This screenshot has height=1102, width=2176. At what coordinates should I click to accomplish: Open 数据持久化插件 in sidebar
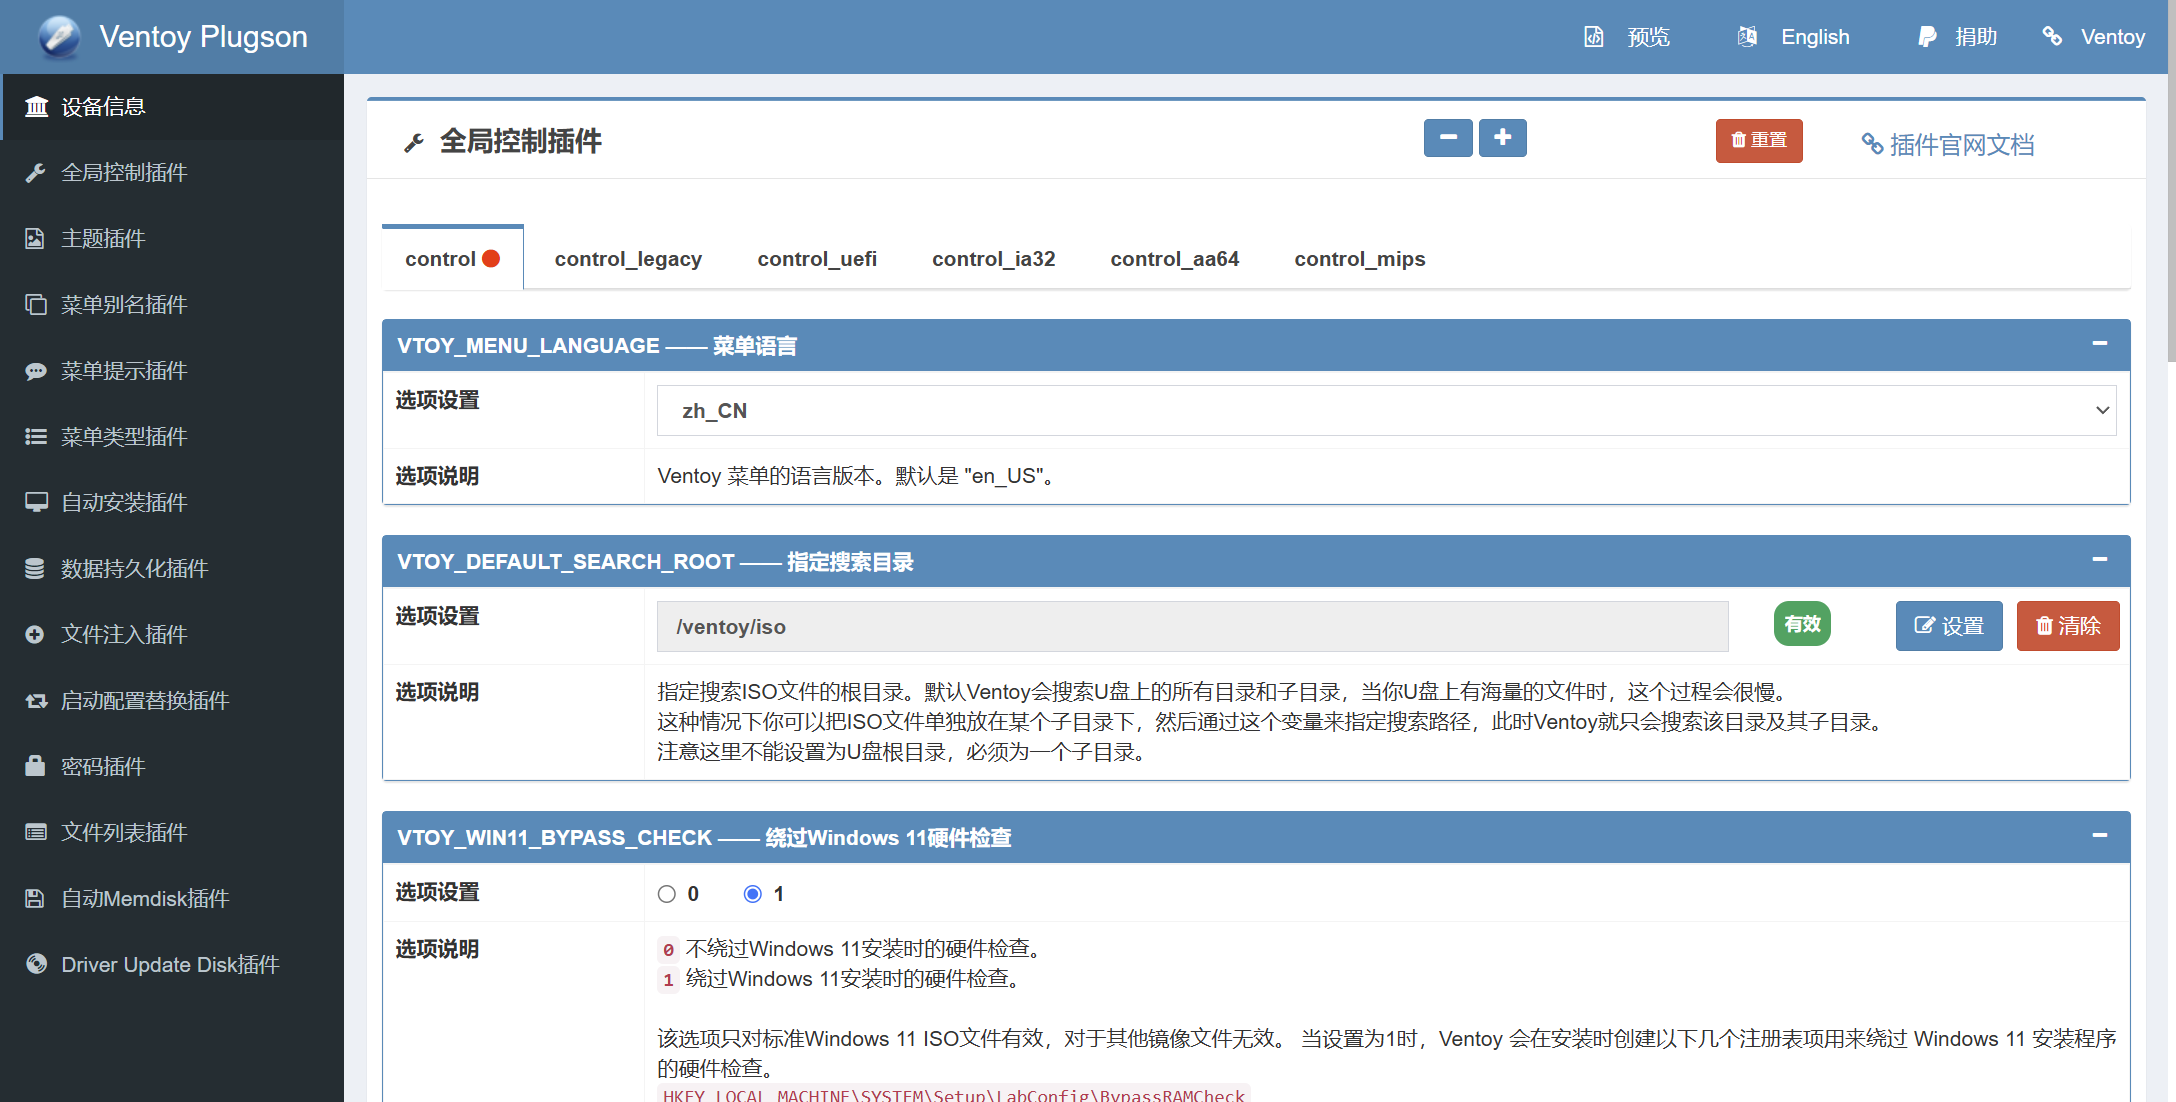(172, 568)
